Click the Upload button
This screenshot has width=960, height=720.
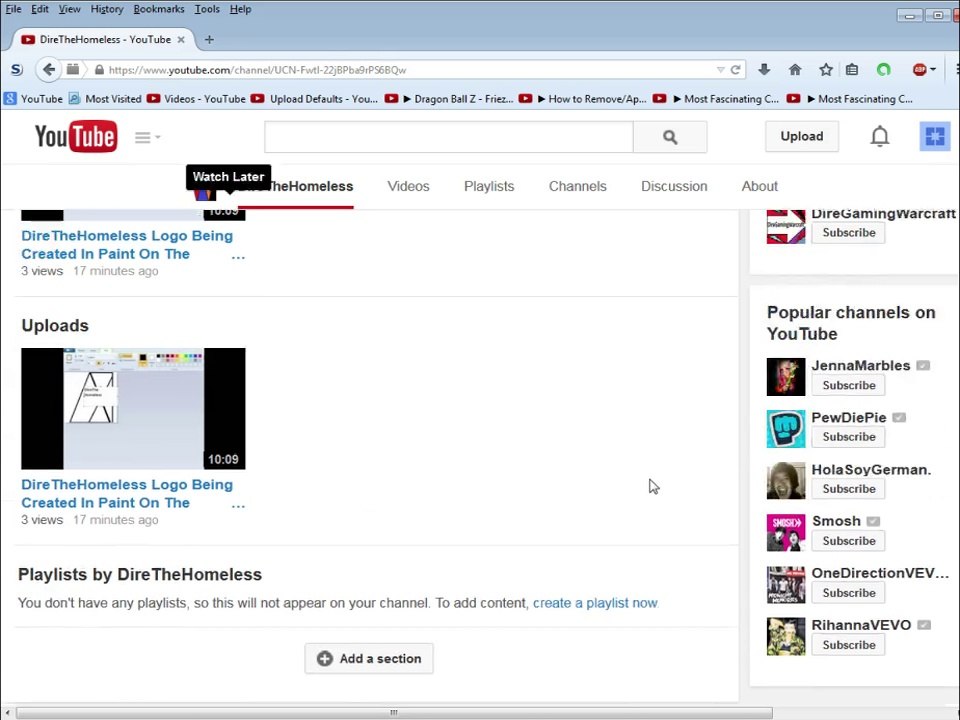801,136
